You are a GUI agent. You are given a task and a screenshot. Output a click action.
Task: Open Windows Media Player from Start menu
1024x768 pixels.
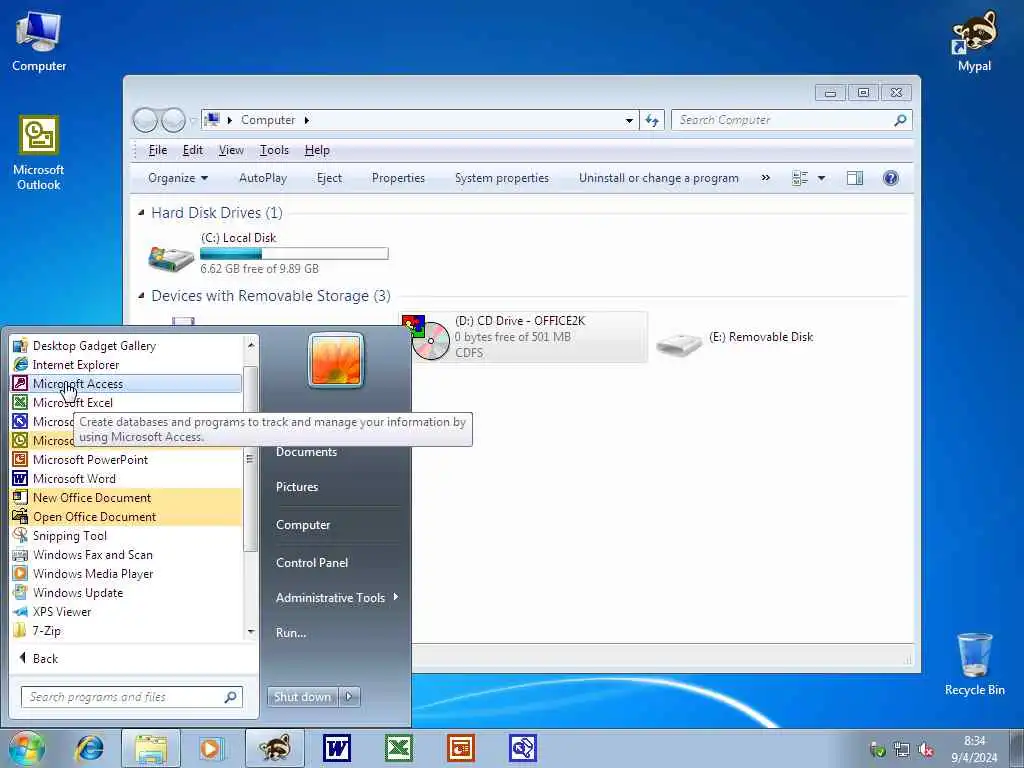click(126, 573)
